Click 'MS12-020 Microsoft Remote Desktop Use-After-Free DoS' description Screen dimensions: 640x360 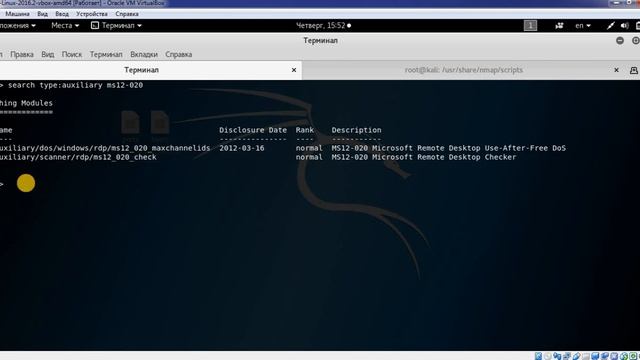pos(449,148)
